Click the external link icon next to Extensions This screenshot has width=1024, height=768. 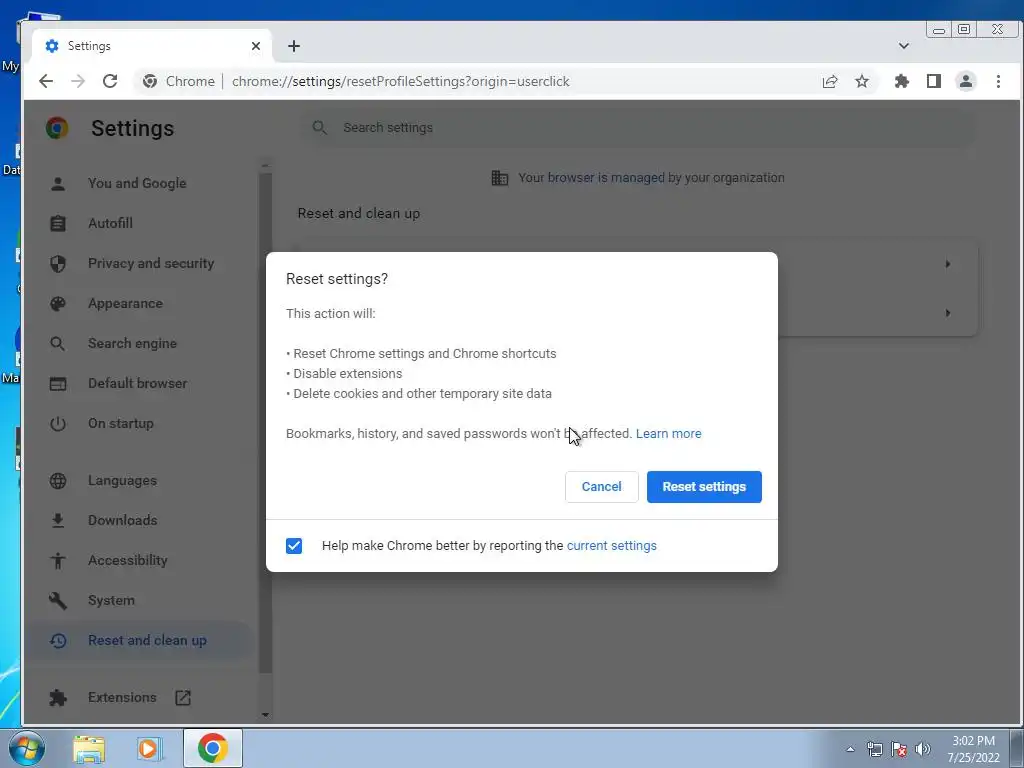pos(183,697)
